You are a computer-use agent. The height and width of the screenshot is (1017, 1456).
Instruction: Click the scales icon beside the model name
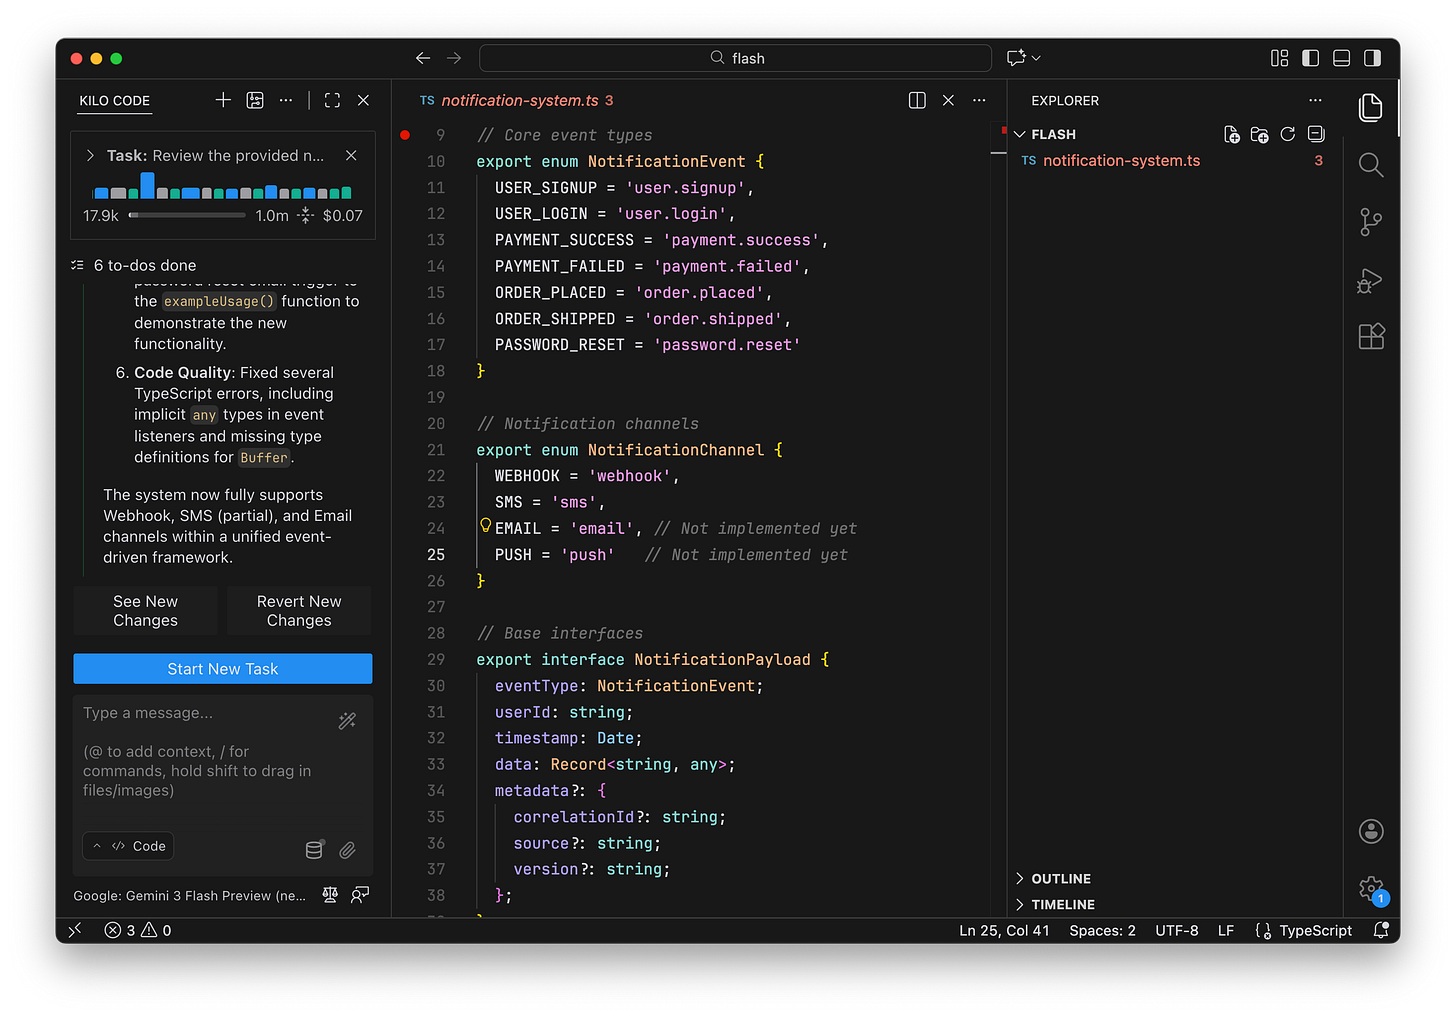(x=330, y=895)
